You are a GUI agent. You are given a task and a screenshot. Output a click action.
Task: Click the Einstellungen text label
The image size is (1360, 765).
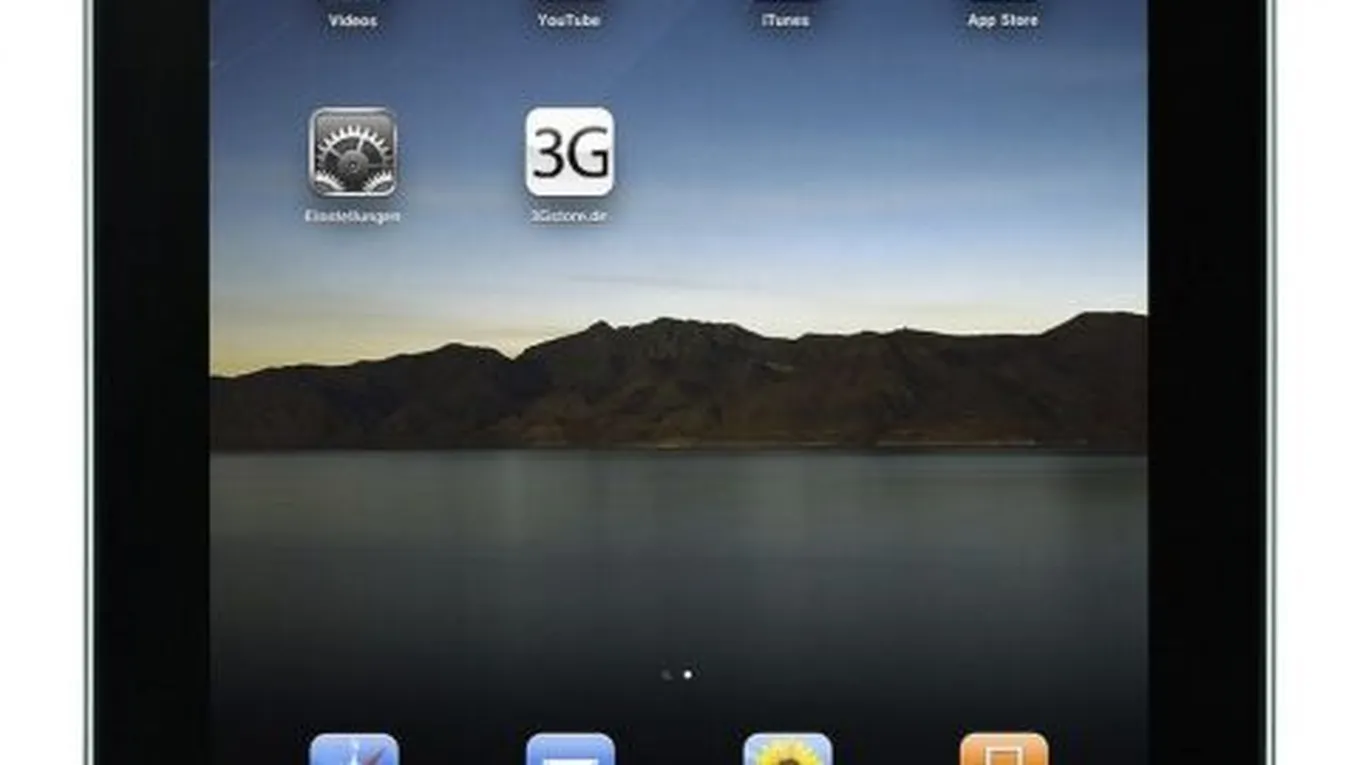[x=353, y=216]
